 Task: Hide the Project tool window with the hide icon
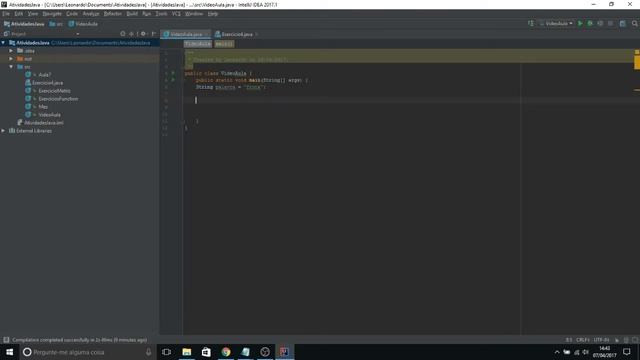coord(153,34)
